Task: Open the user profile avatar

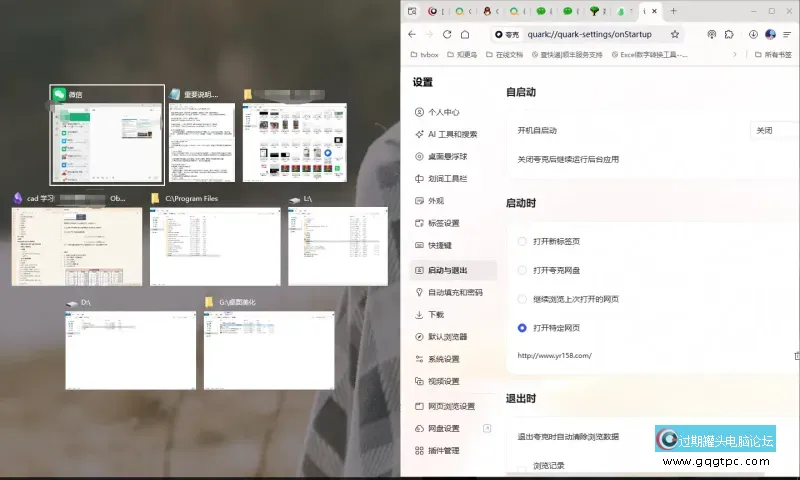Action: point(770,34)
